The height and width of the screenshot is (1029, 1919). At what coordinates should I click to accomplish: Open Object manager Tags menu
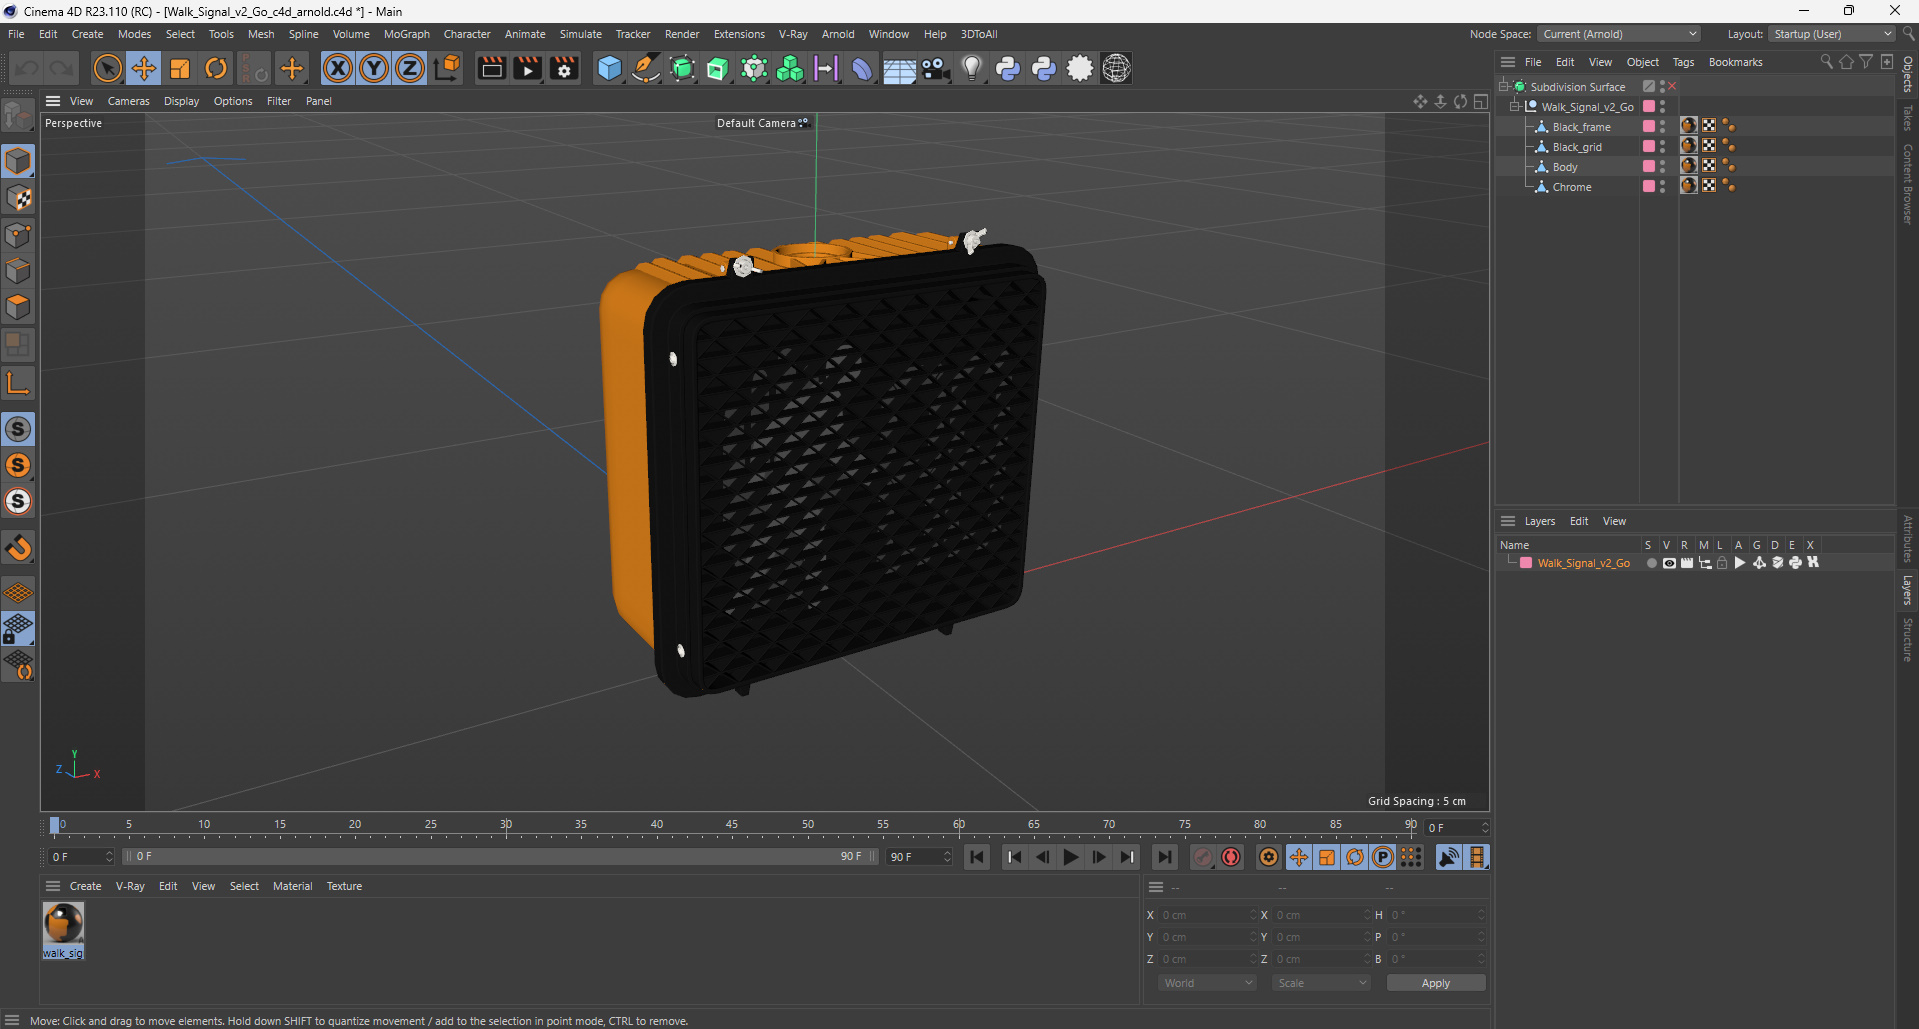coord(1683,62)
